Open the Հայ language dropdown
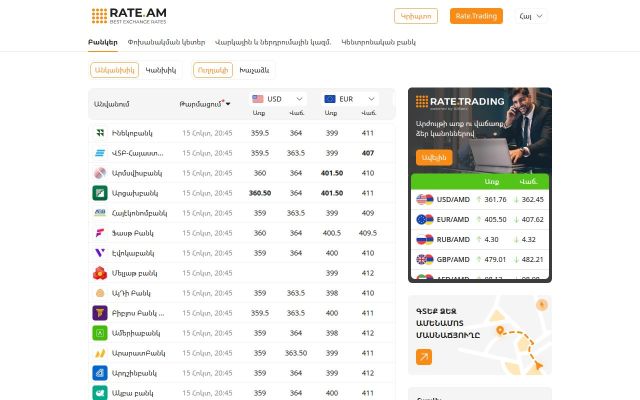The width and height of the screenshot is (640, 400). (x=531, y=16)
